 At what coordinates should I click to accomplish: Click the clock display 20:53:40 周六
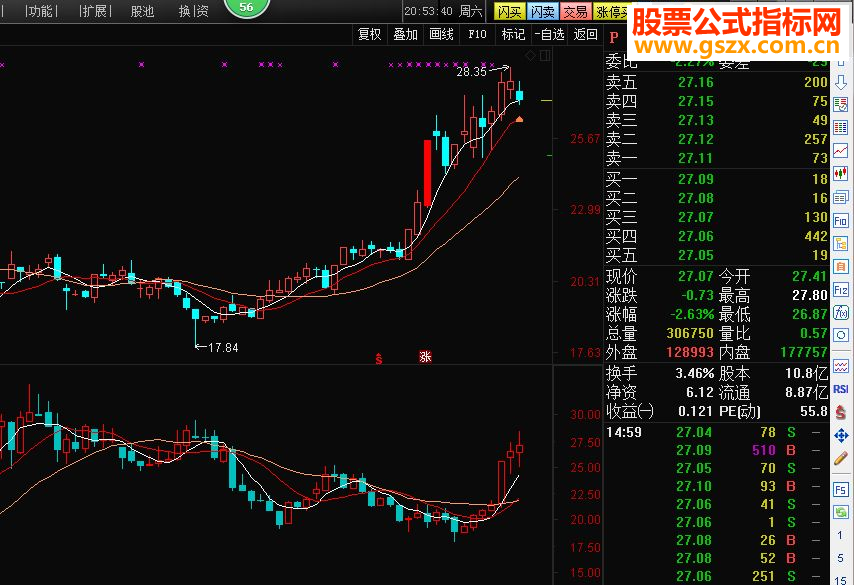(x=443, y=11)
